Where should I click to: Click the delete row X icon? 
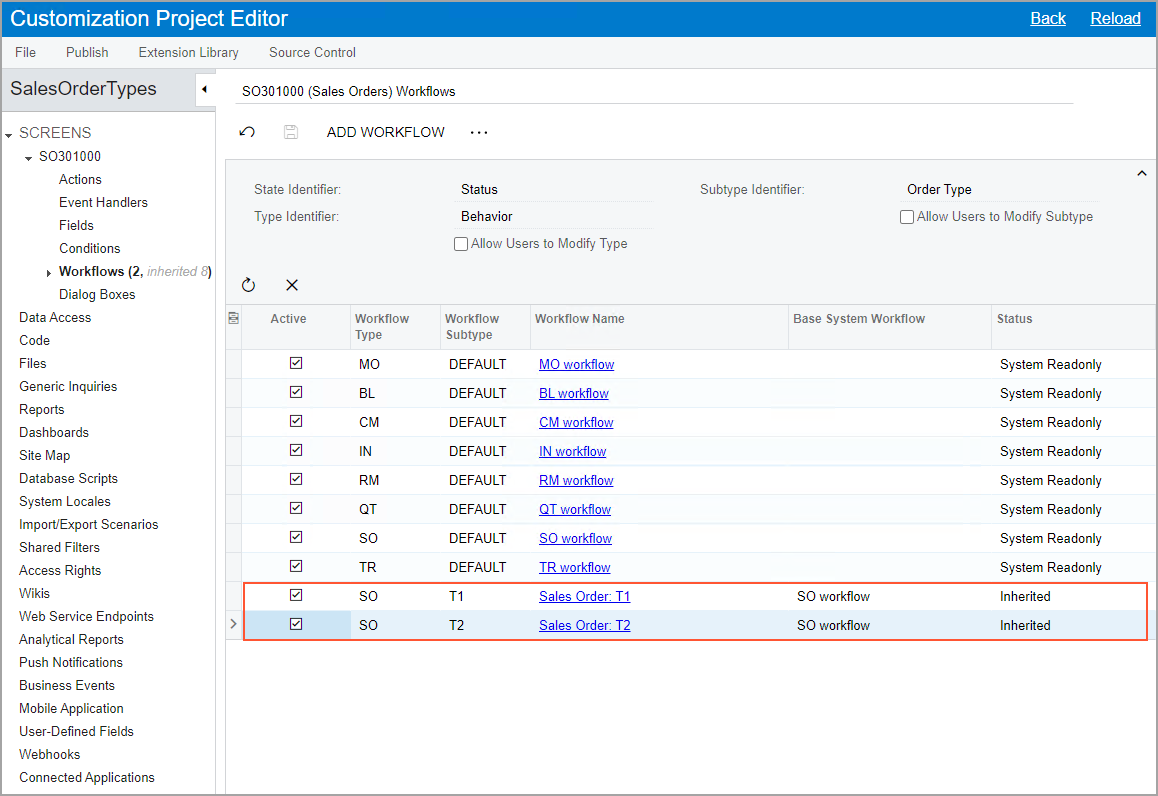tap(292, 285)
